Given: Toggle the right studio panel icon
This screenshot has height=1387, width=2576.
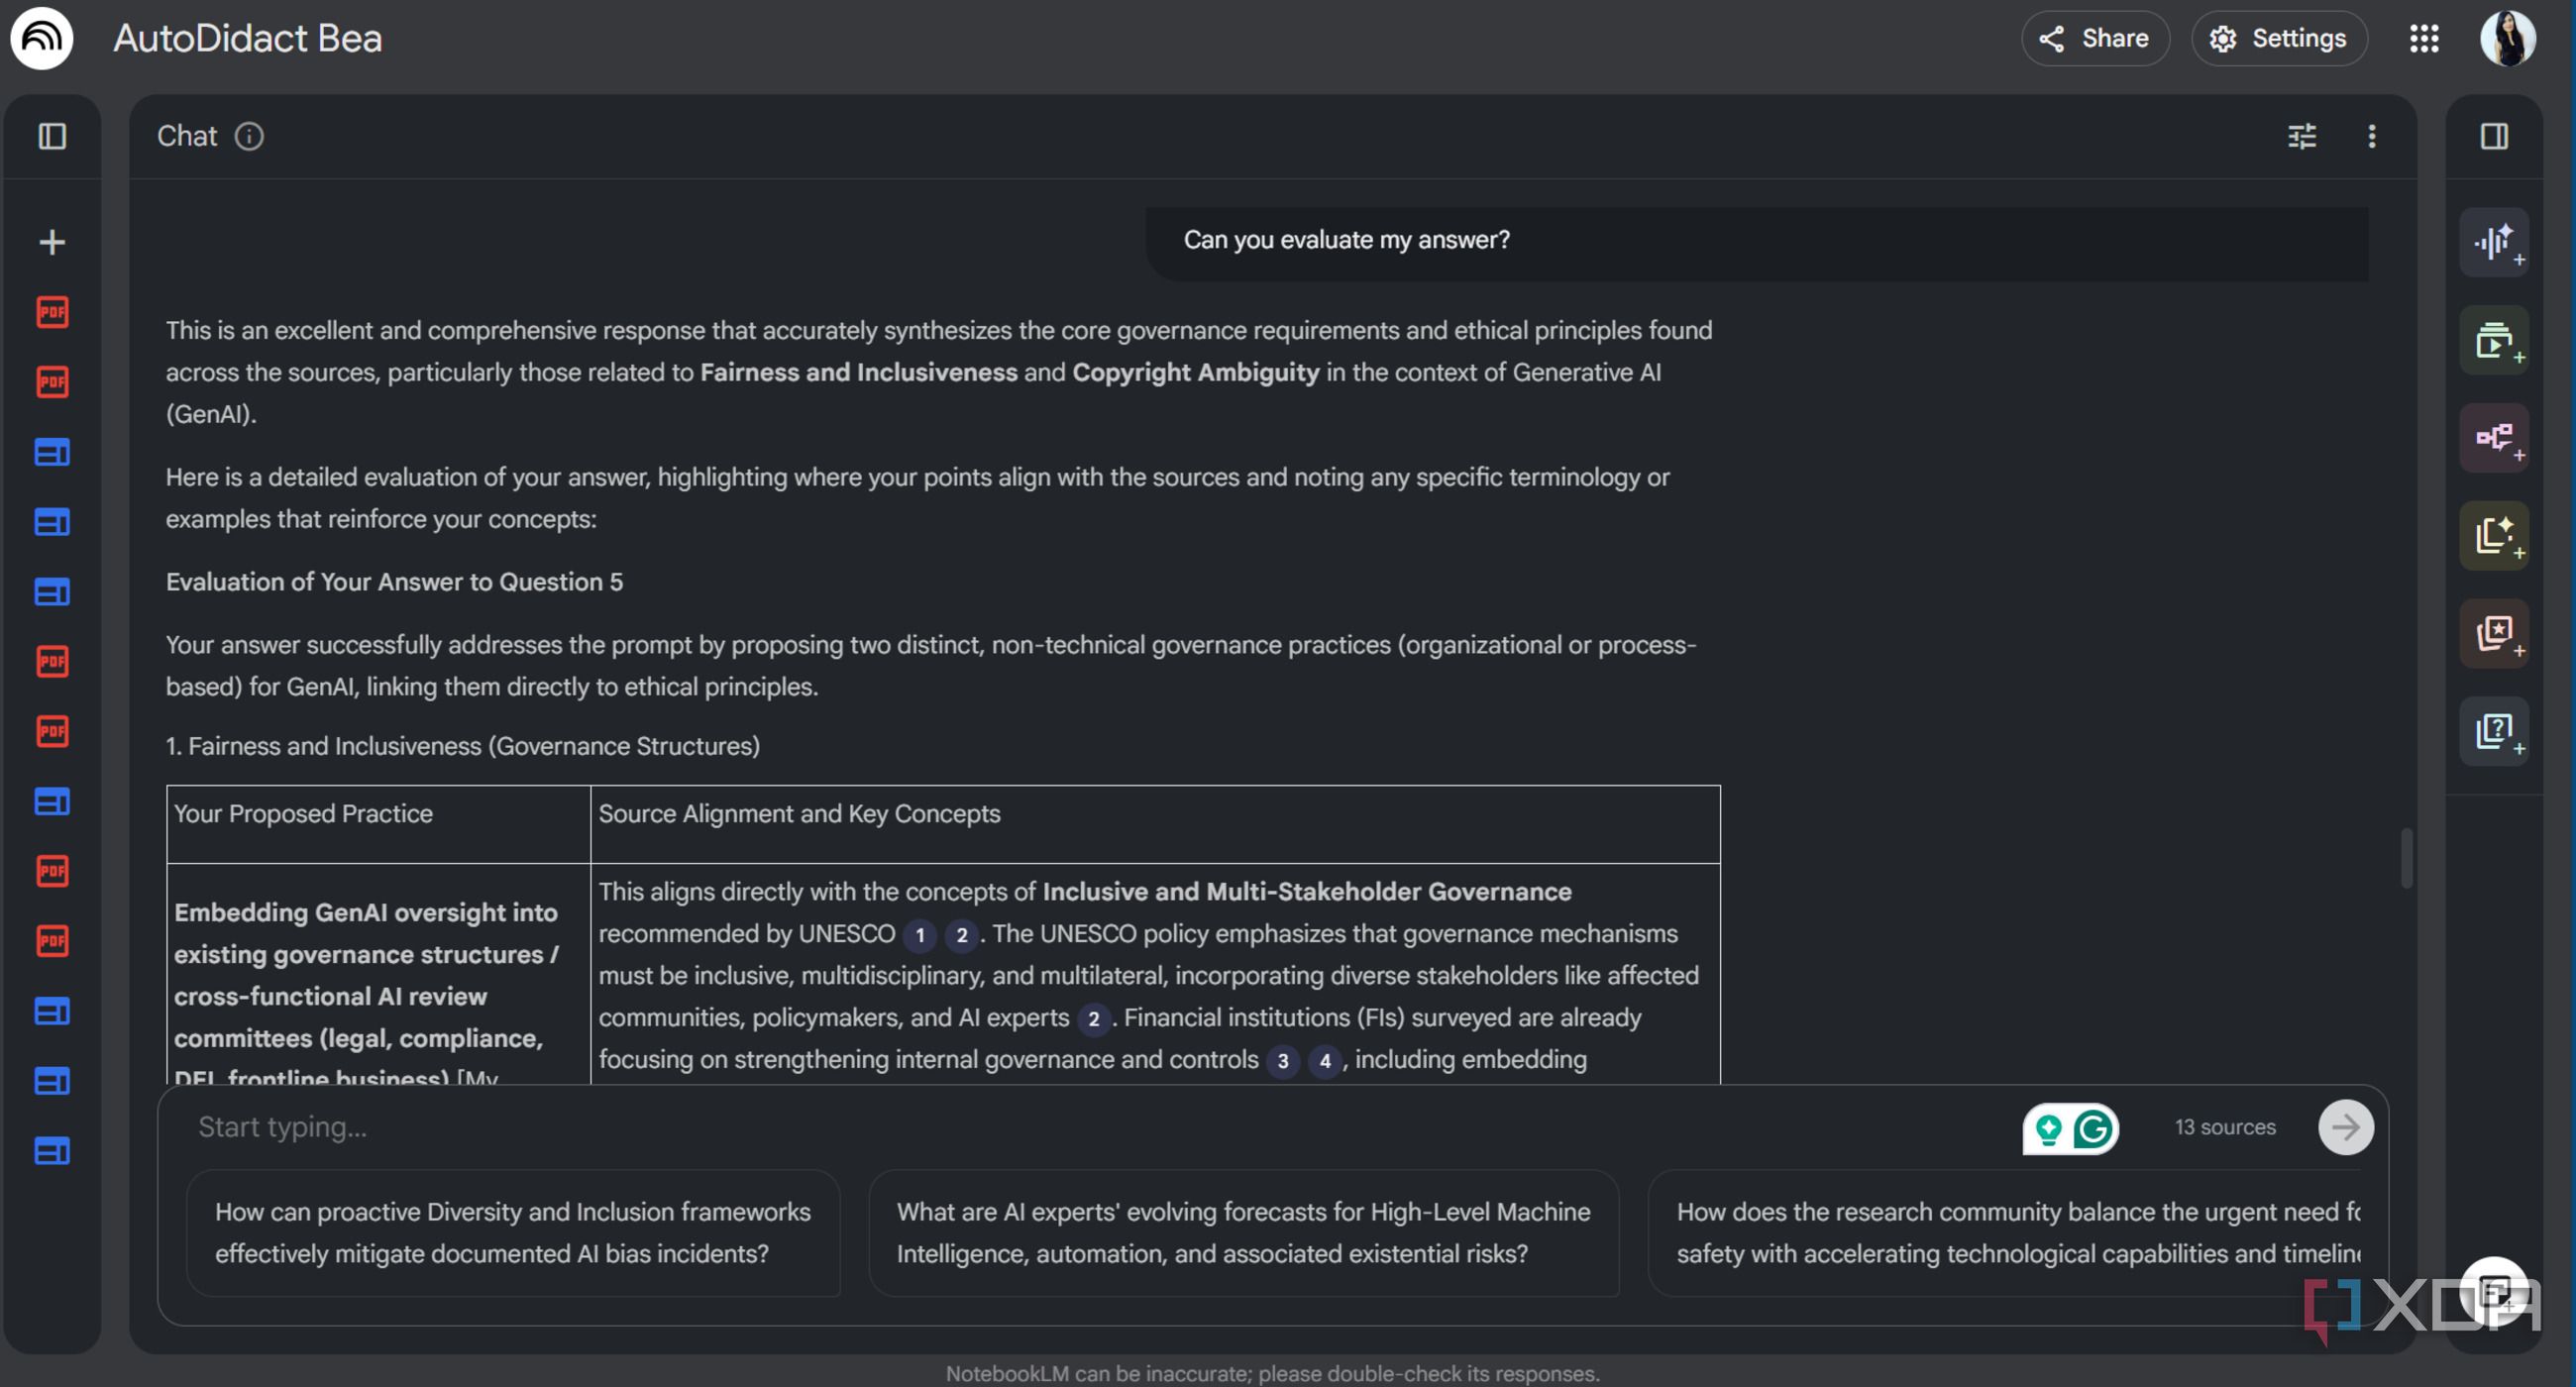Looking at the screenshot, I should [2494, 136].
